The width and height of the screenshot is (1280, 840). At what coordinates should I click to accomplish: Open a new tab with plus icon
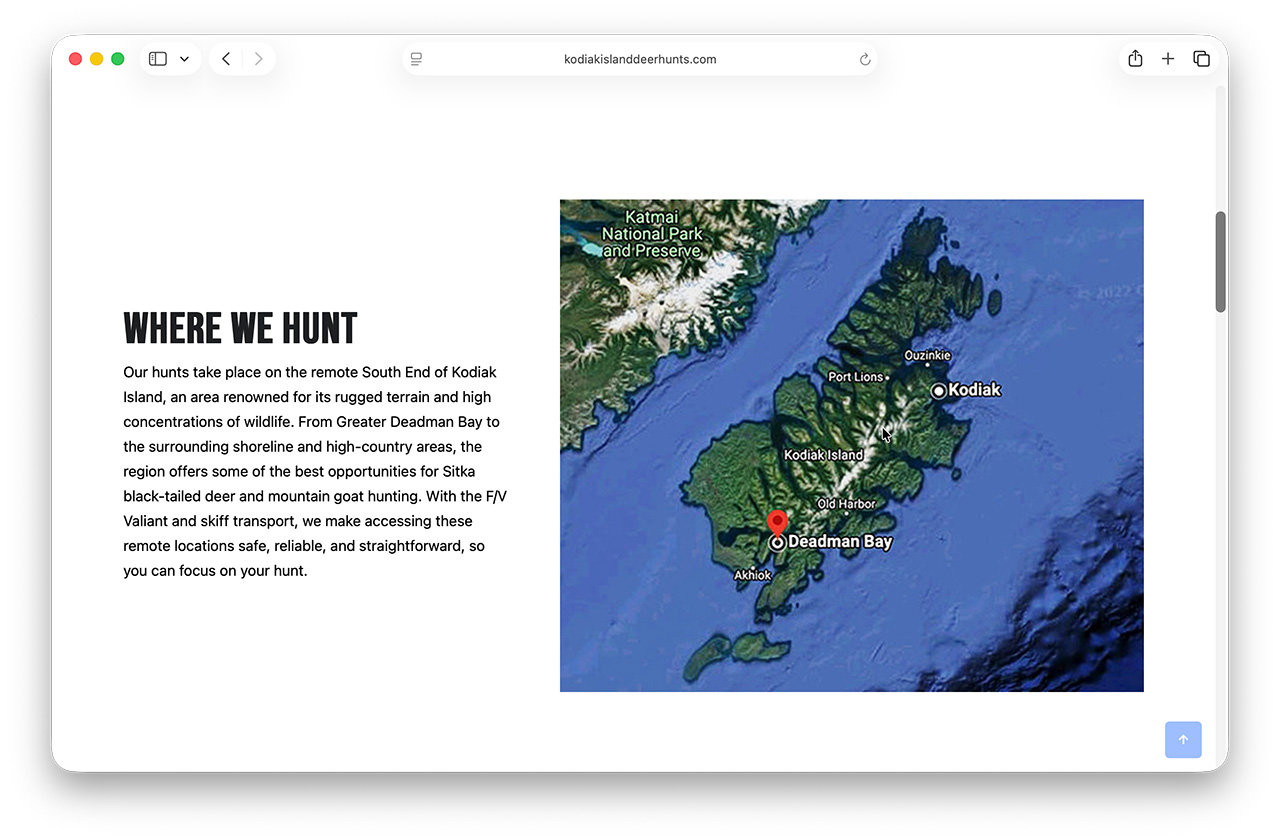coord(1168,59)
